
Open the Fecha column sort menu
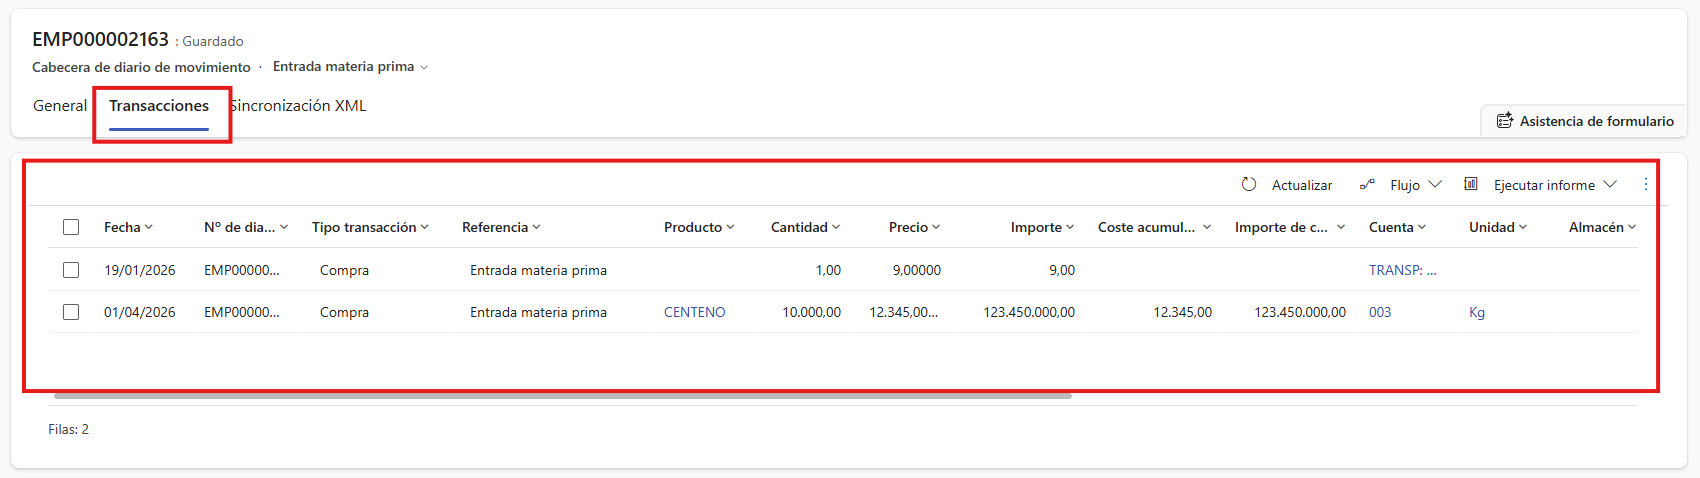click(x=149, y=227)
